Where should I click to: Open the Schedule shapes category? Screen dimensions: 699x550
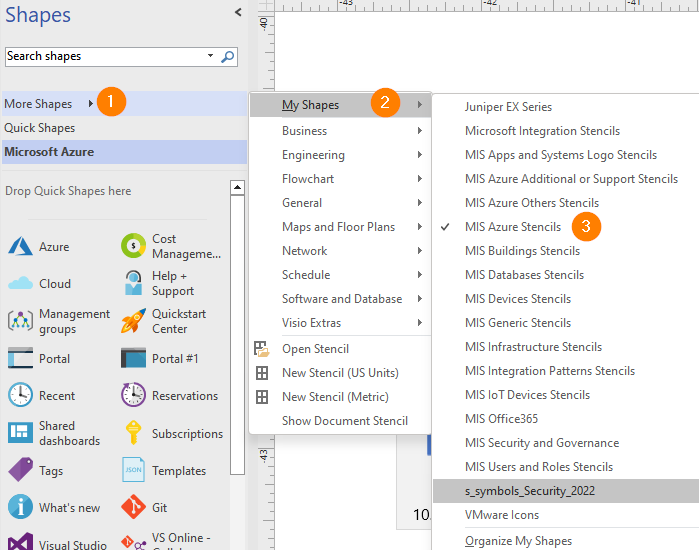click(340, 275)
